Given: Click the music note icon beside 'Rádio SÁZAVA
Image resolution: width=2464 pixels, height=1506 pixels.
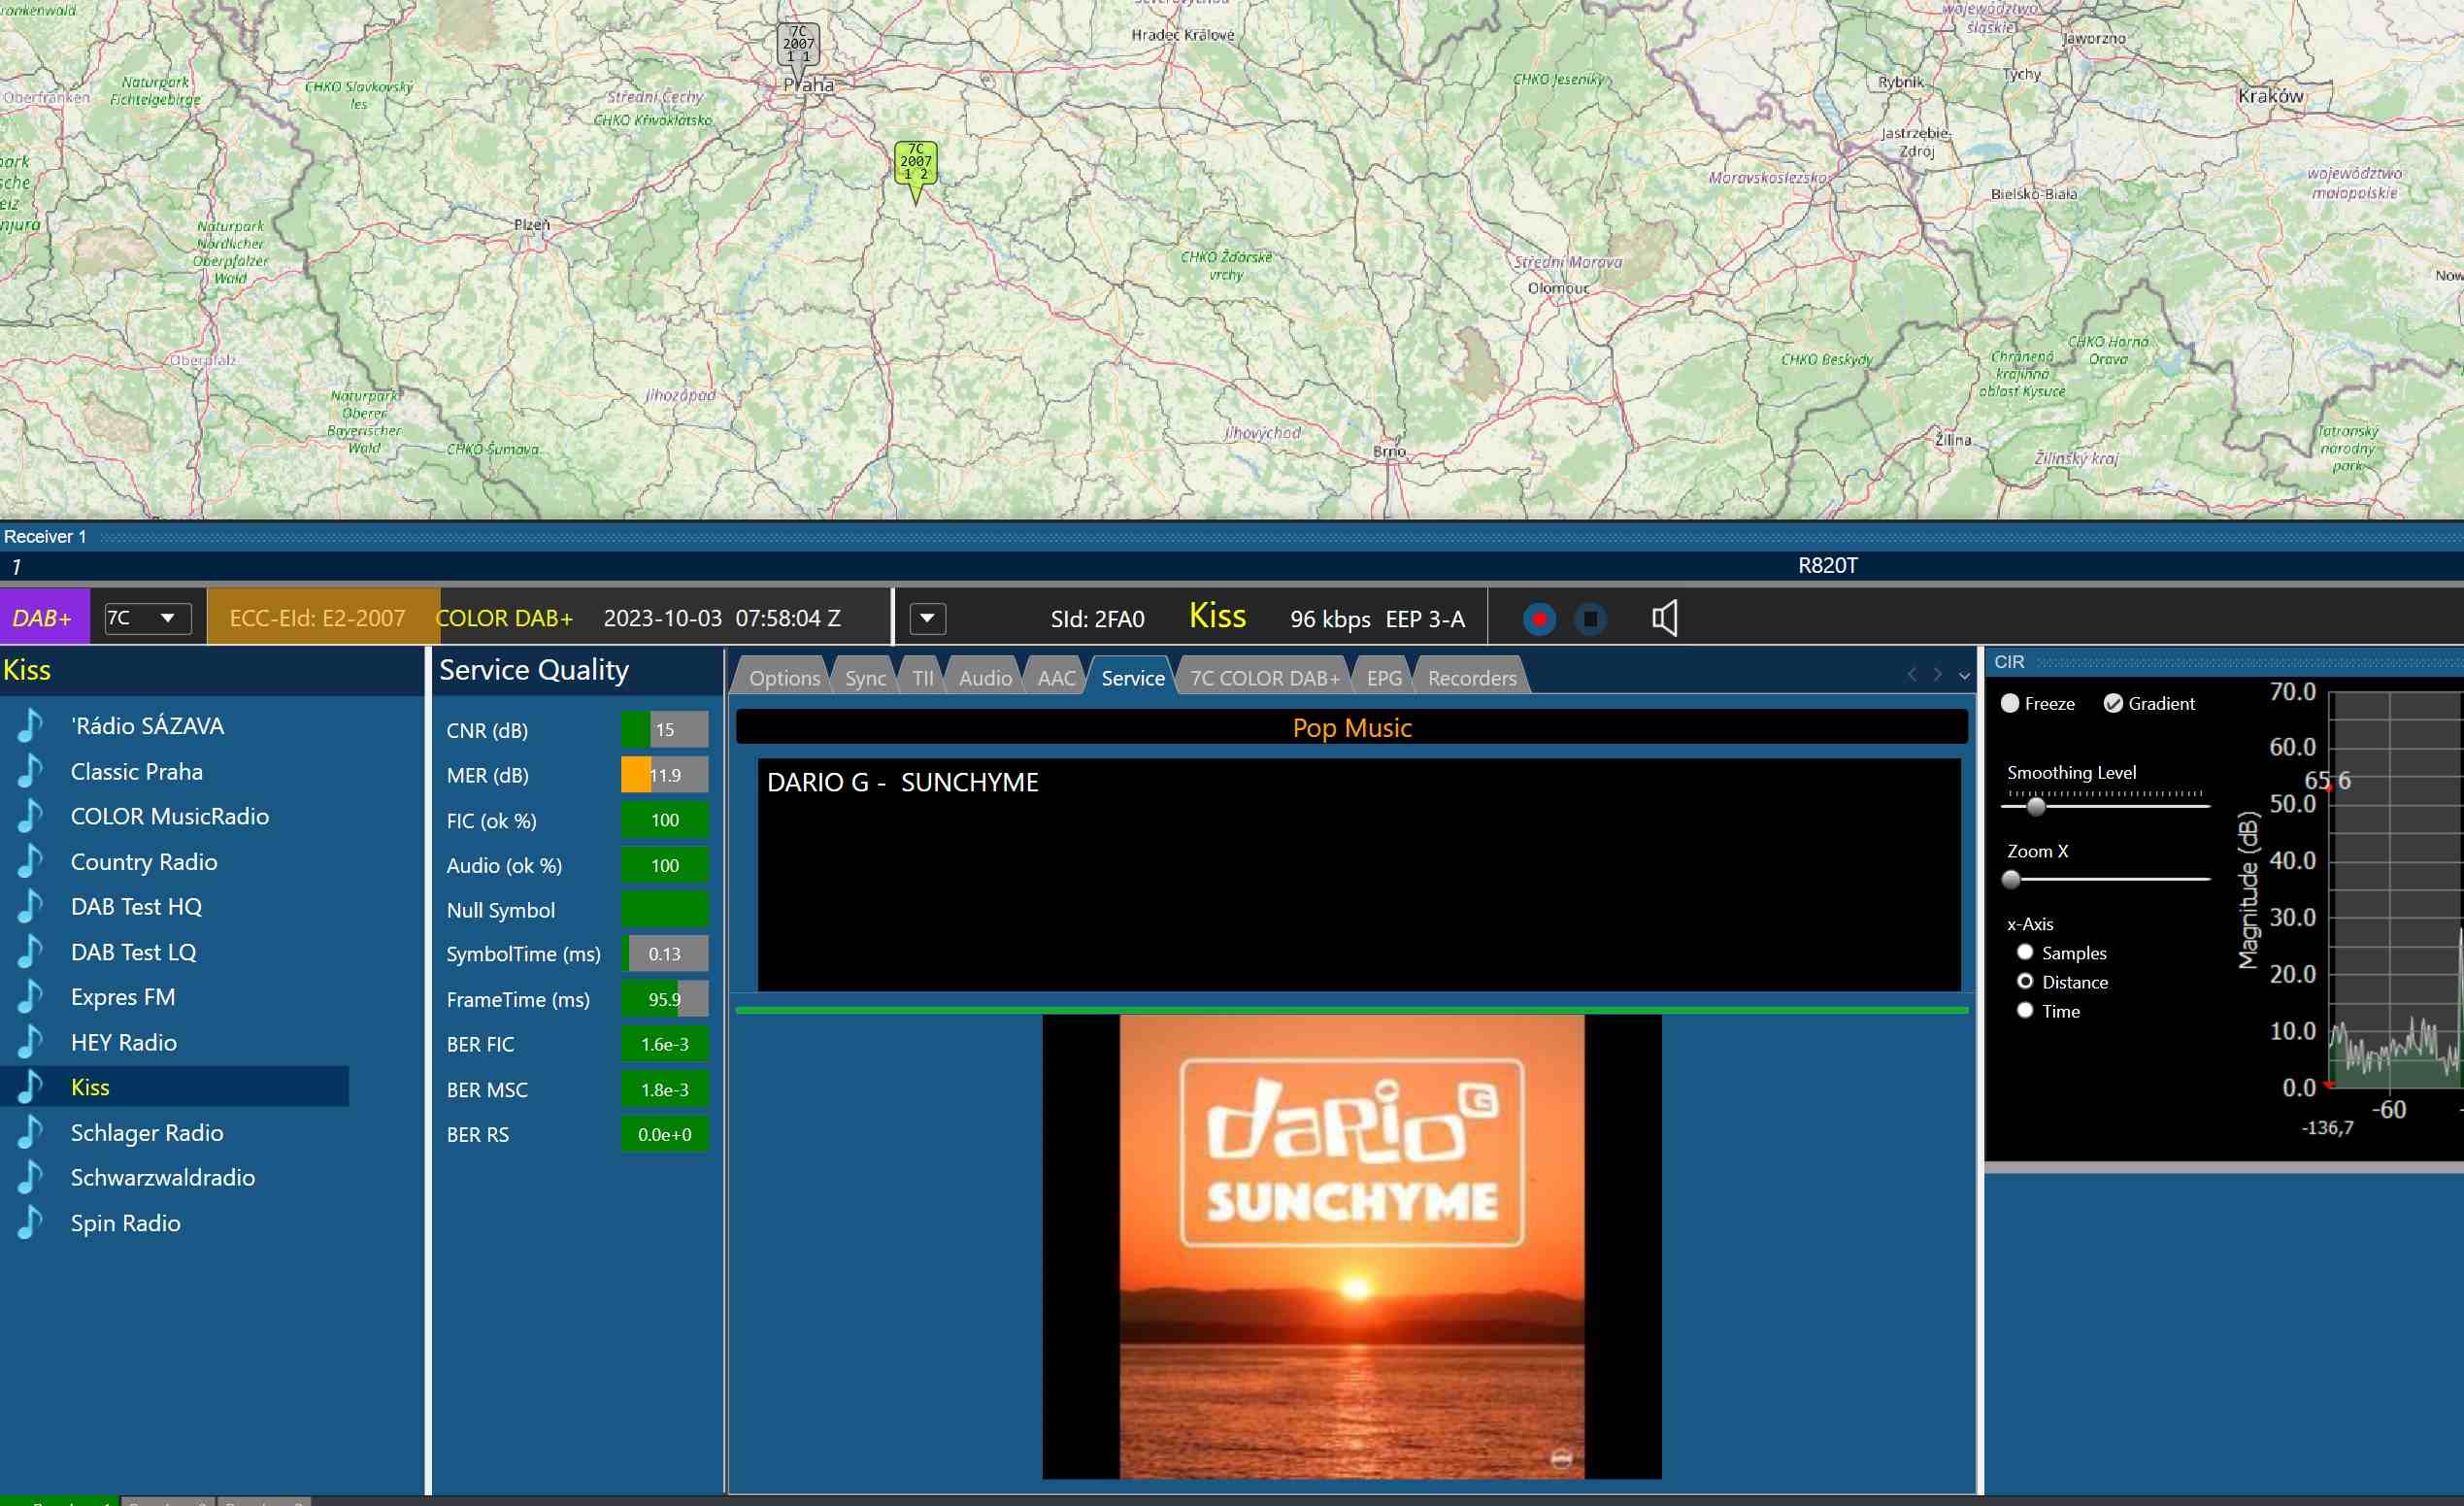Looking at the screenshot, I should pos(31,725).
